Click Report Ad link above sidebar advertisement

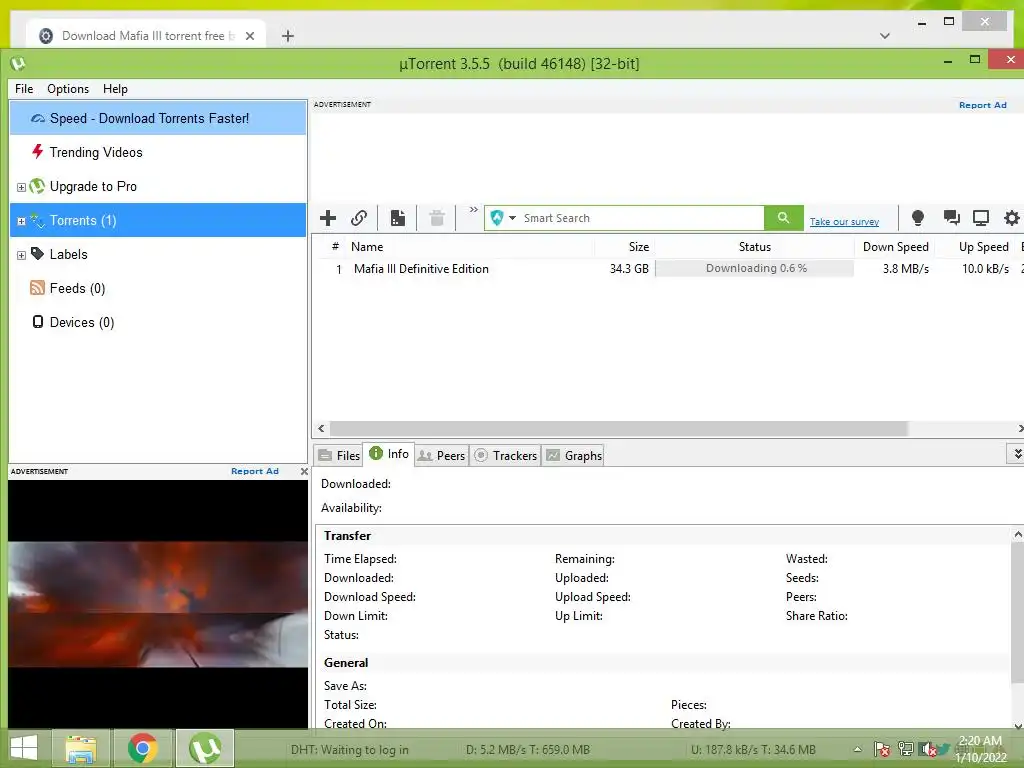coord(255,471)
